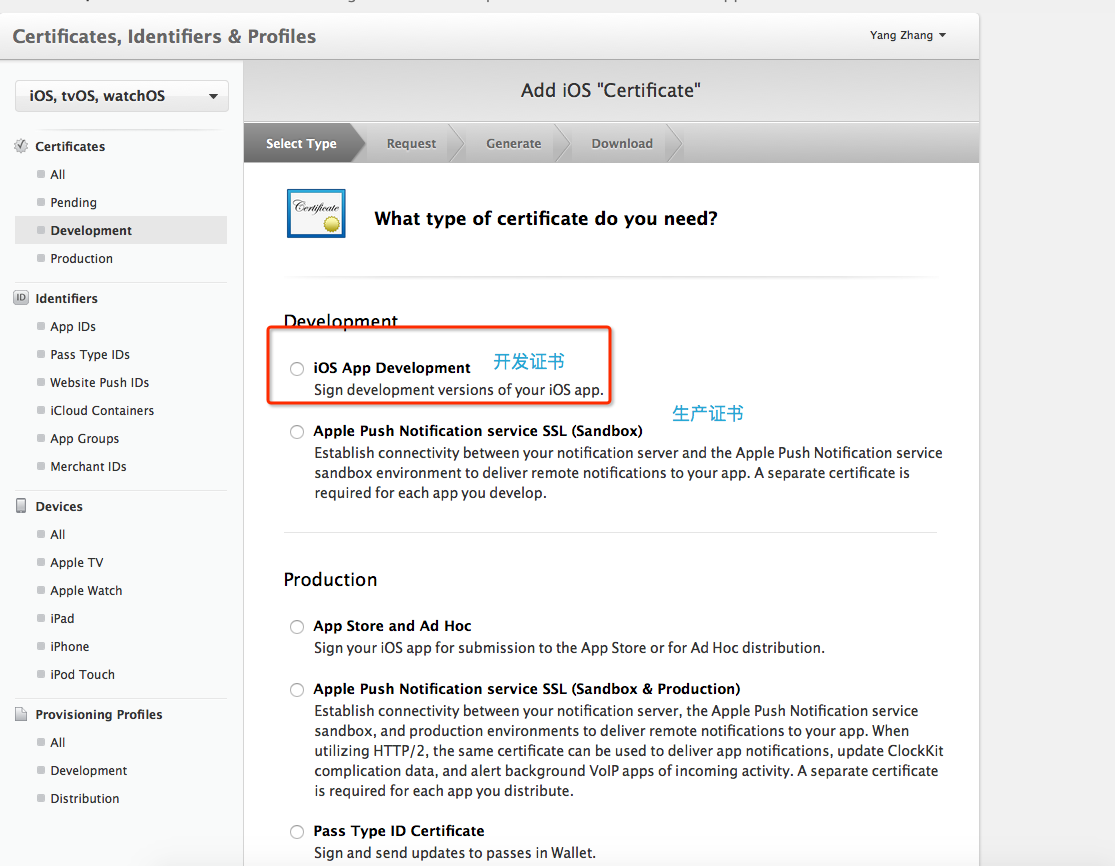1115x866 pixels.
Task: Open Apple TV devices
Action: [x=77, y=562]
